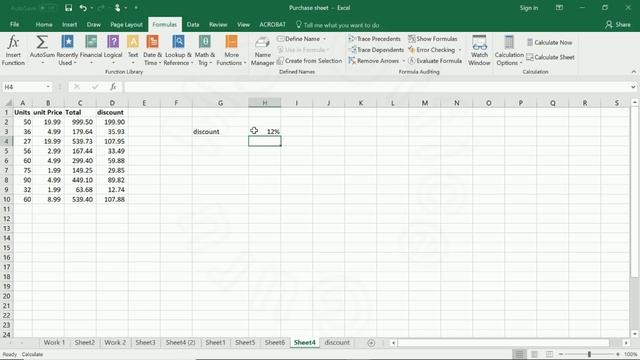Open More Functions menu
Screen dimensions: 640x360
tap(231, 51)
